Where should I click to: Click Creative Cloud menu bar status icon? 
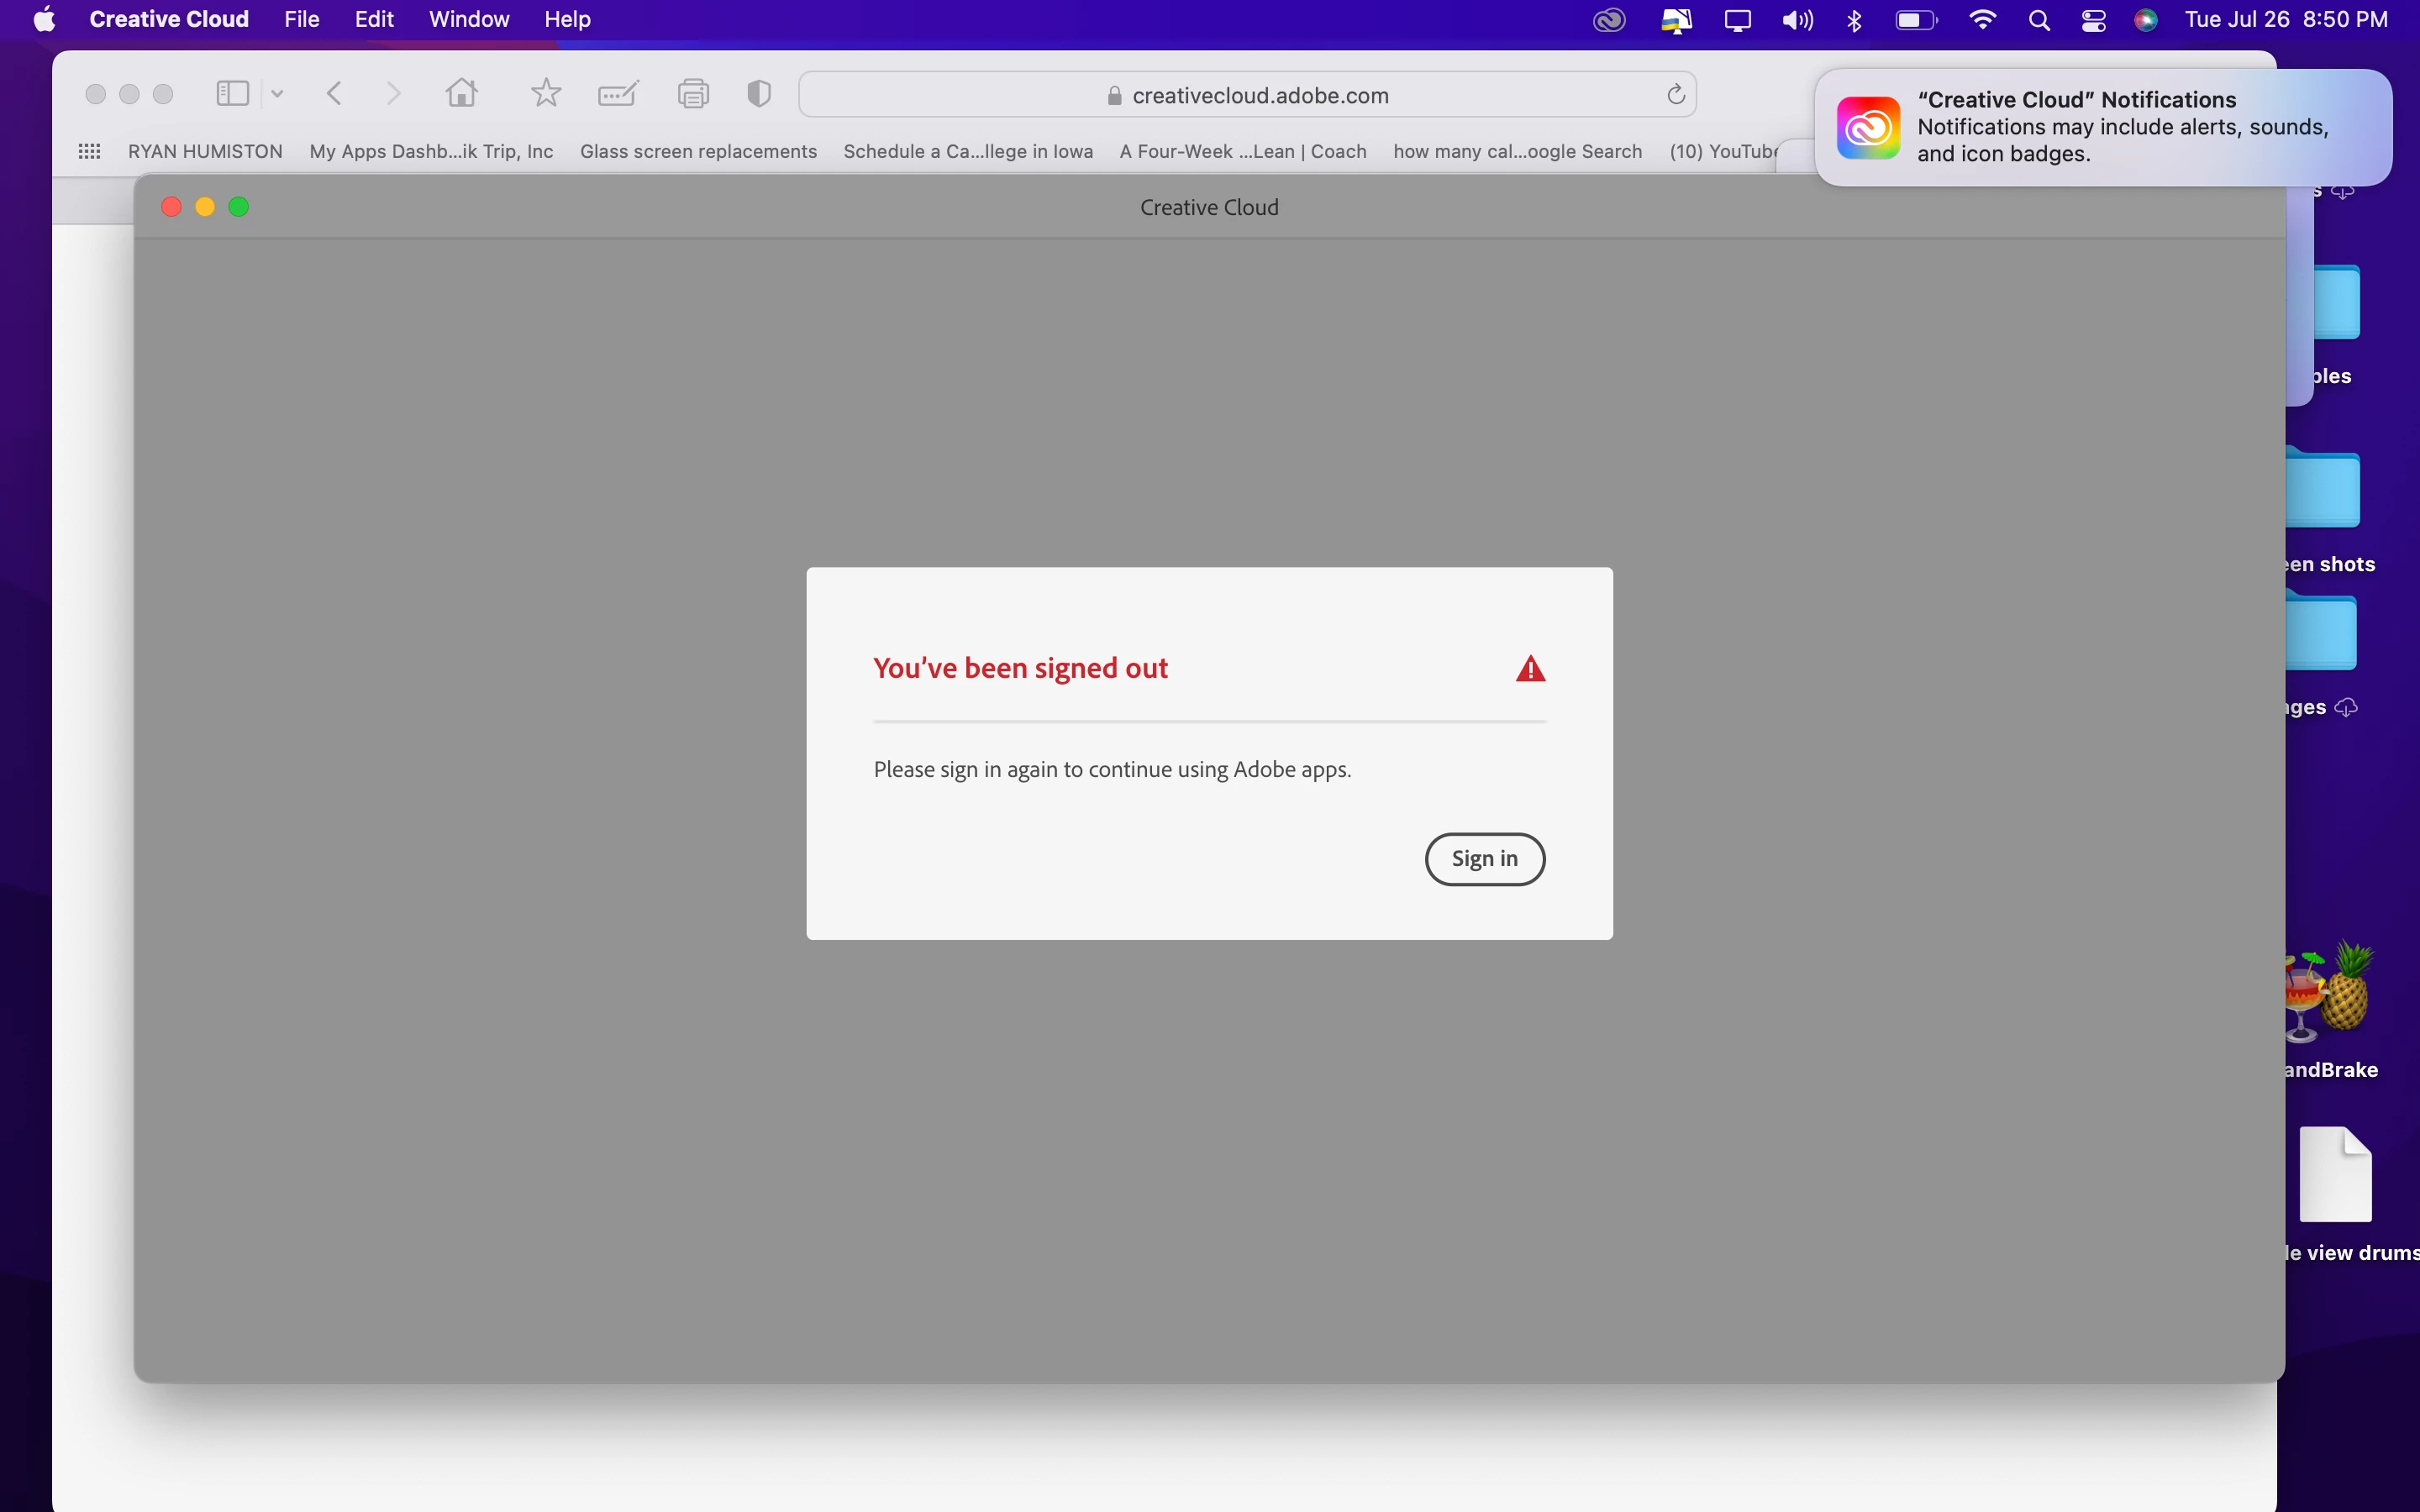click(1609, 20)
